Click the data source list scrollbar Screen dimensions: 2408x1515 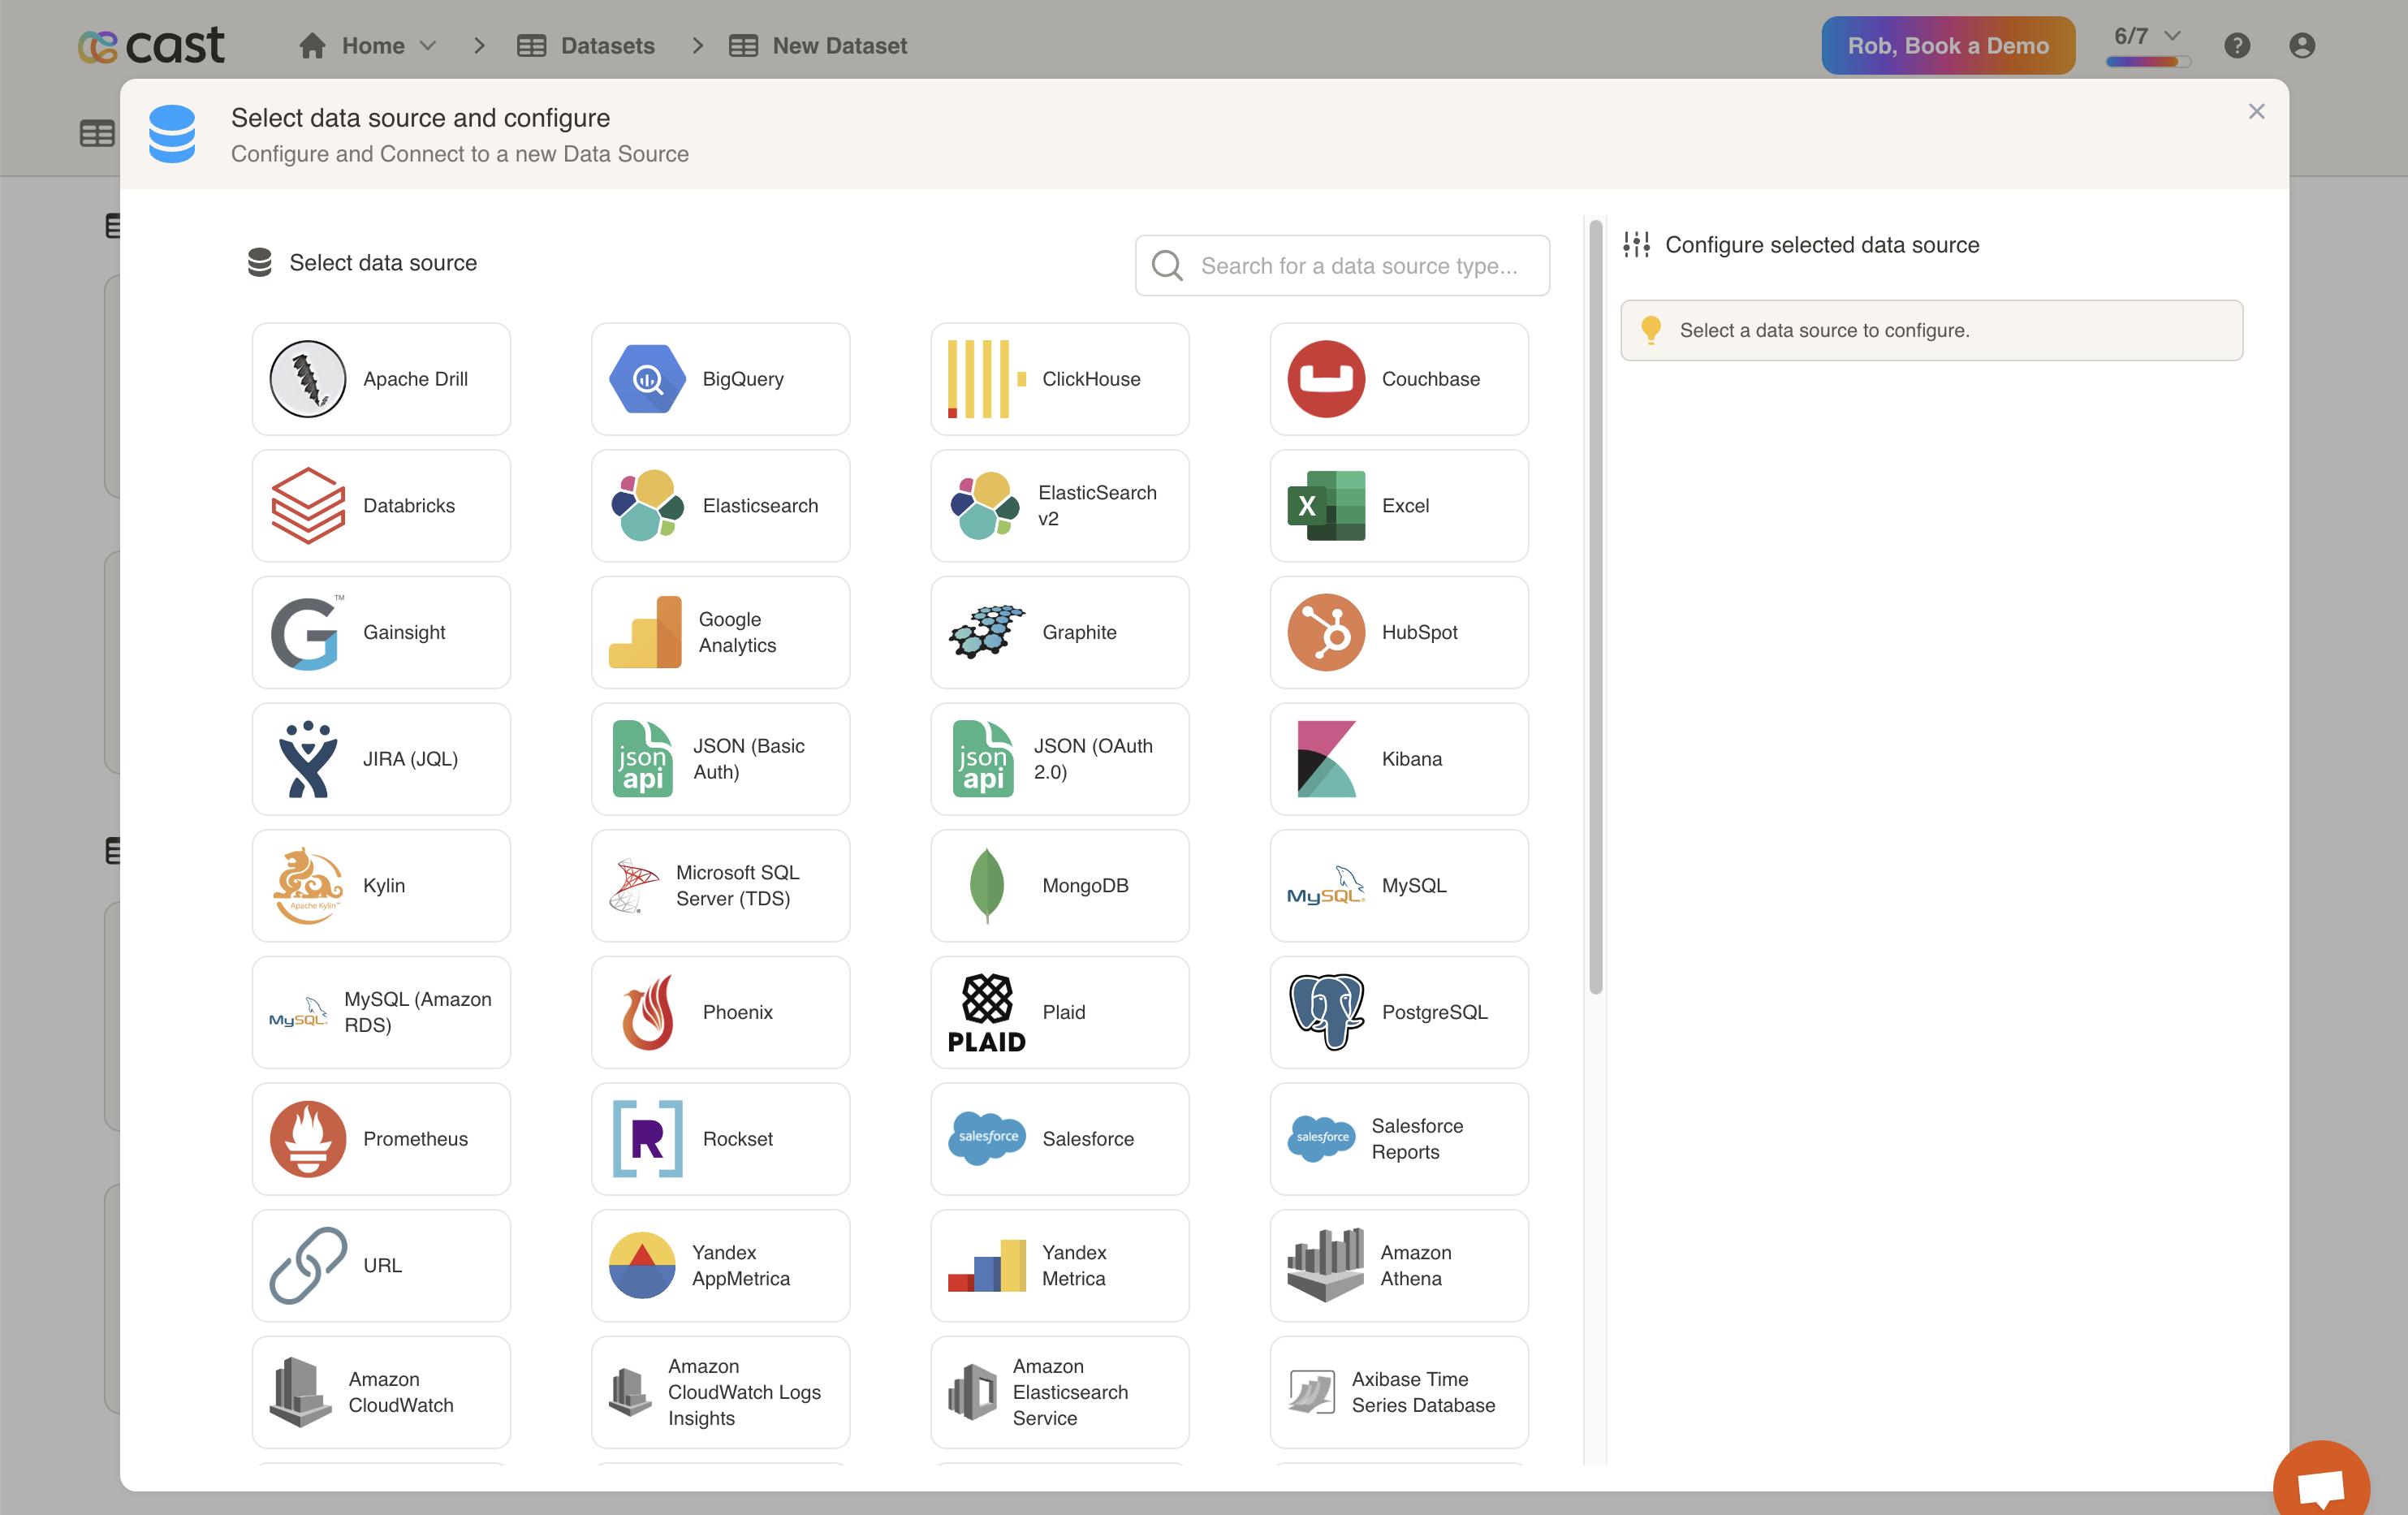coord(1595,607)
